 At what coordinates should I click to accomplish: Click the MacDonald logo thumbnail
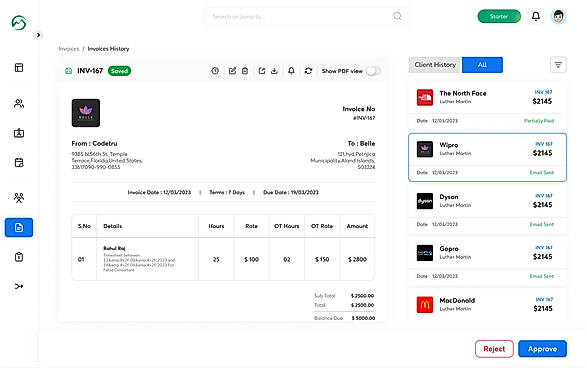425,305
